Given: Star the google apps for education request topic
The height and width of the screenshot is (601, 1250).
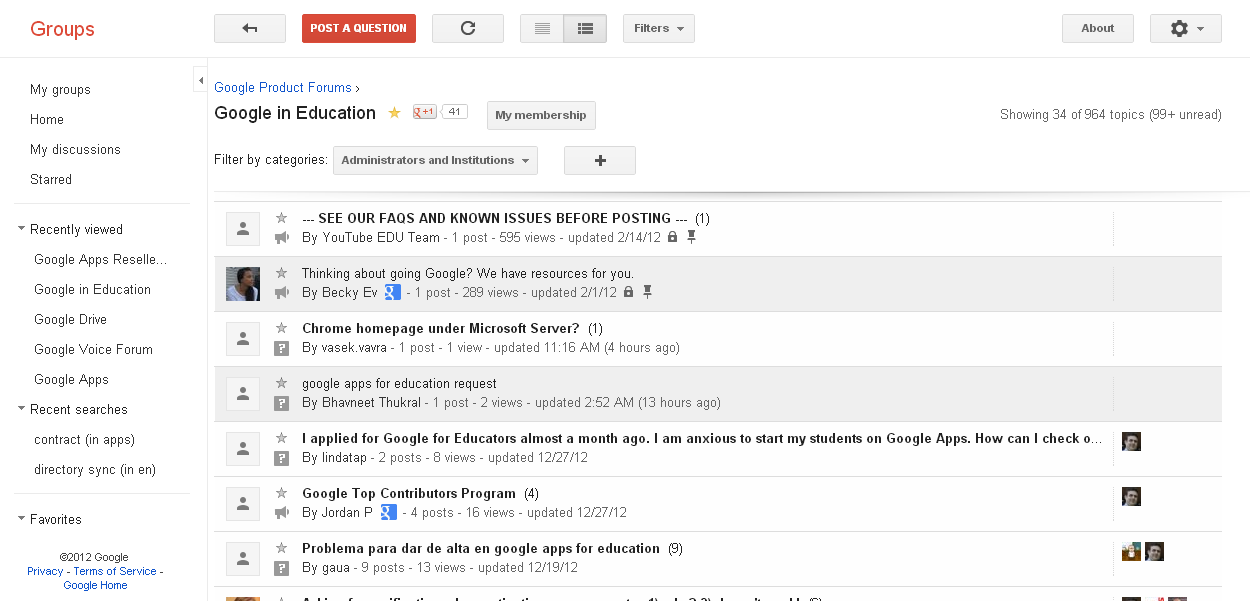Looking at the screenshot, I should (282, 383).
